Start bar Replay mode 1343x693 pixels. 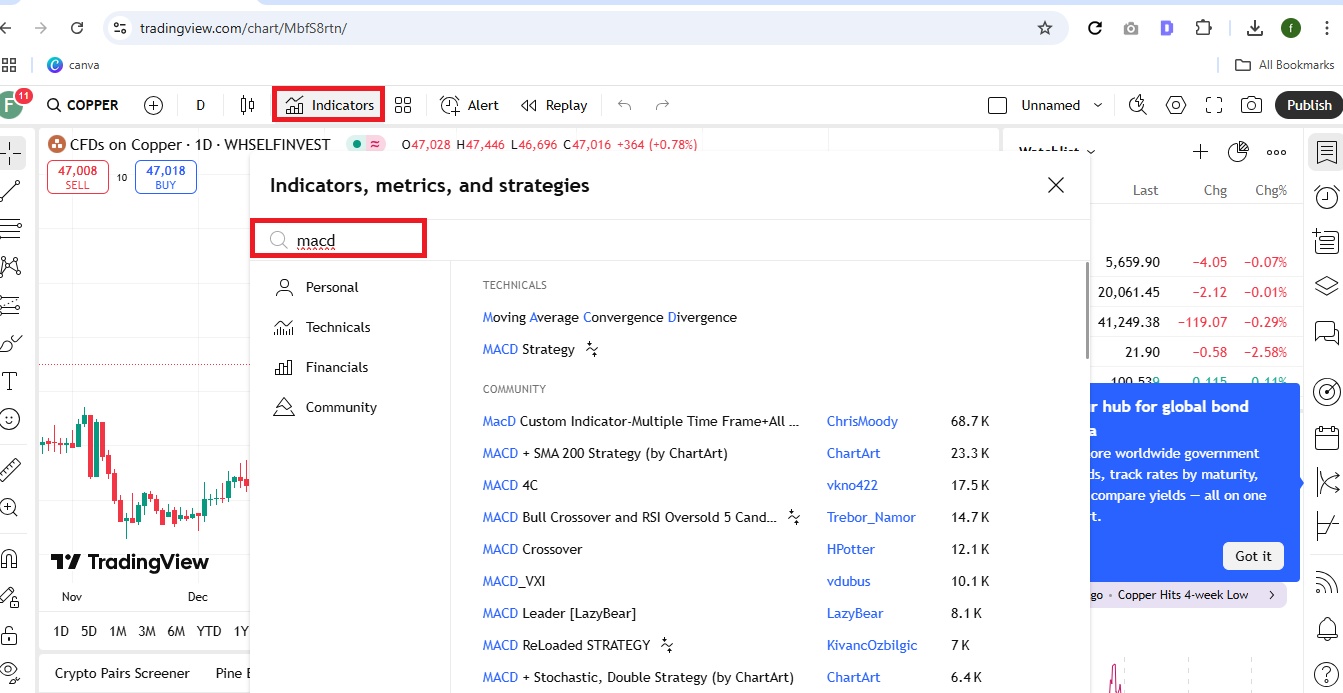pyautogui.click(x=554, y=105)
